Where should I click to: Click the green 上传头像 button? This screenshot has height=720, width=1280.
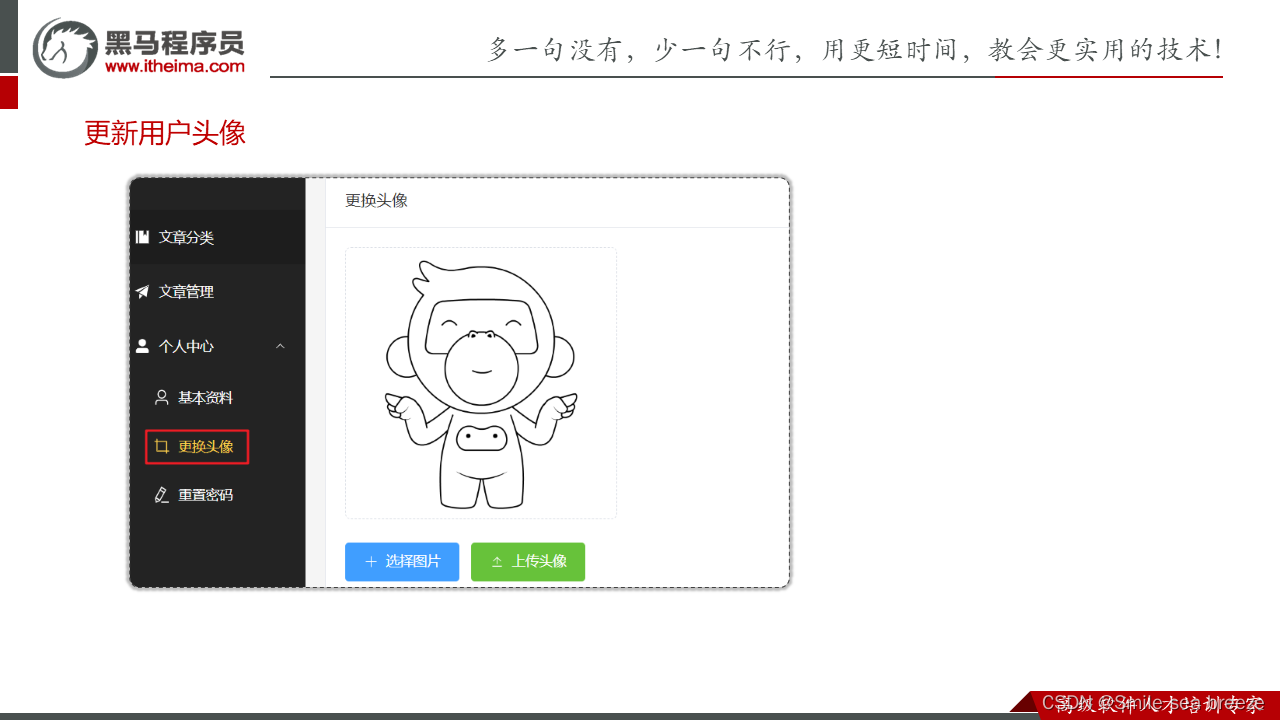point(528,562)
